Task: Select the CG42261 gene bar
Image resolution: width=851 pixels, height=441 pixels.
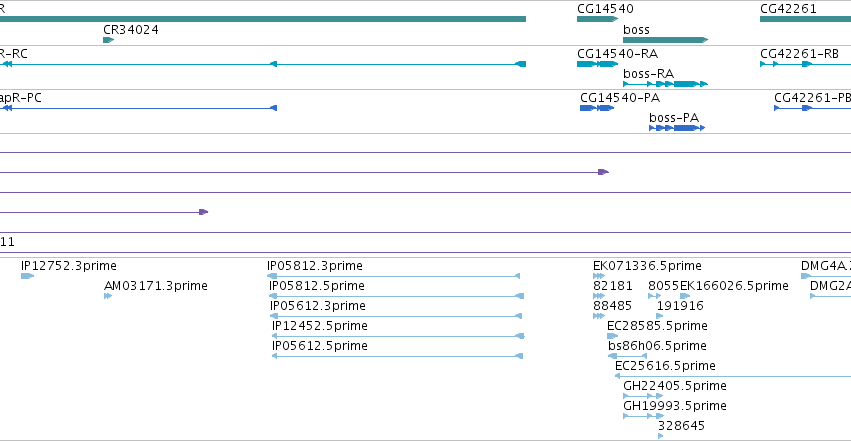Action: click(805, 19)
